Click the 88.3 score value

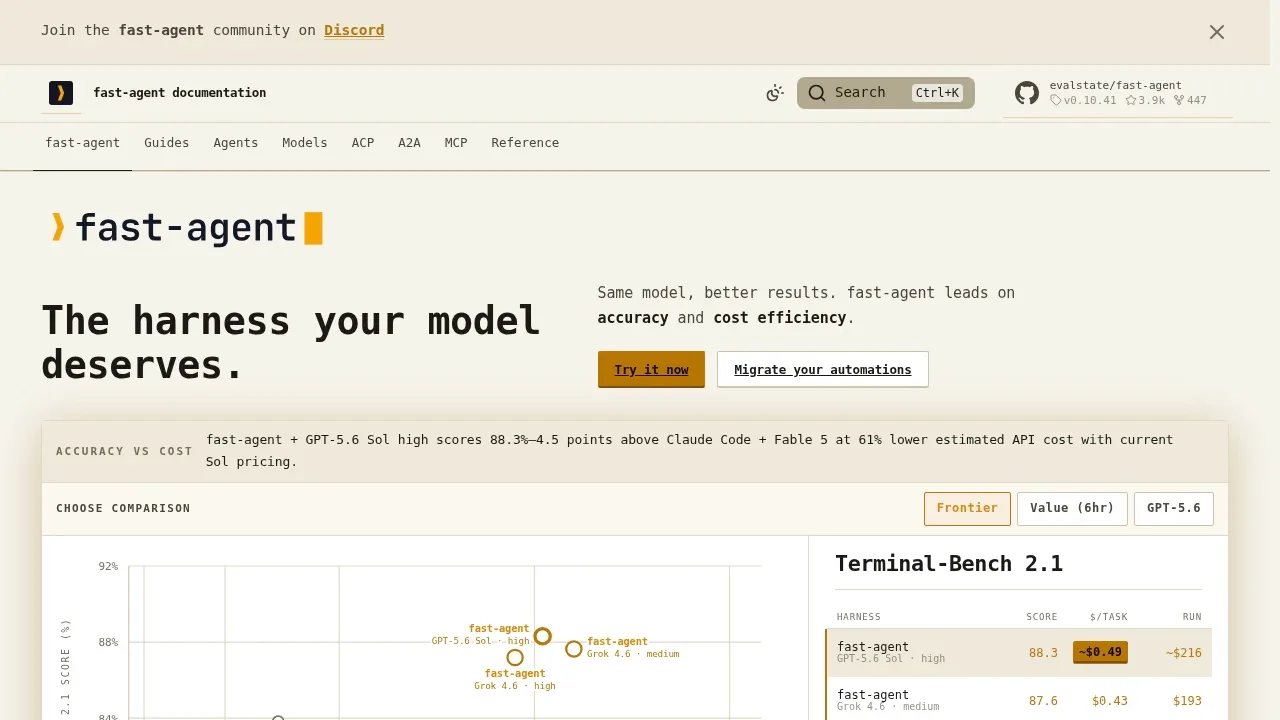1043,653
